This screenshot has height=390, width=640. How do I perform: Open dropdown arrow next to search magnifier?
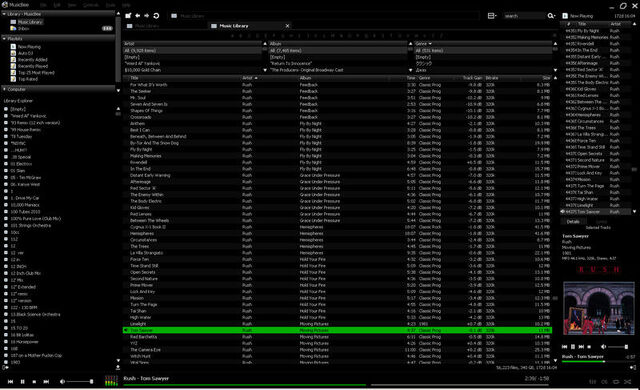(554, 16)
